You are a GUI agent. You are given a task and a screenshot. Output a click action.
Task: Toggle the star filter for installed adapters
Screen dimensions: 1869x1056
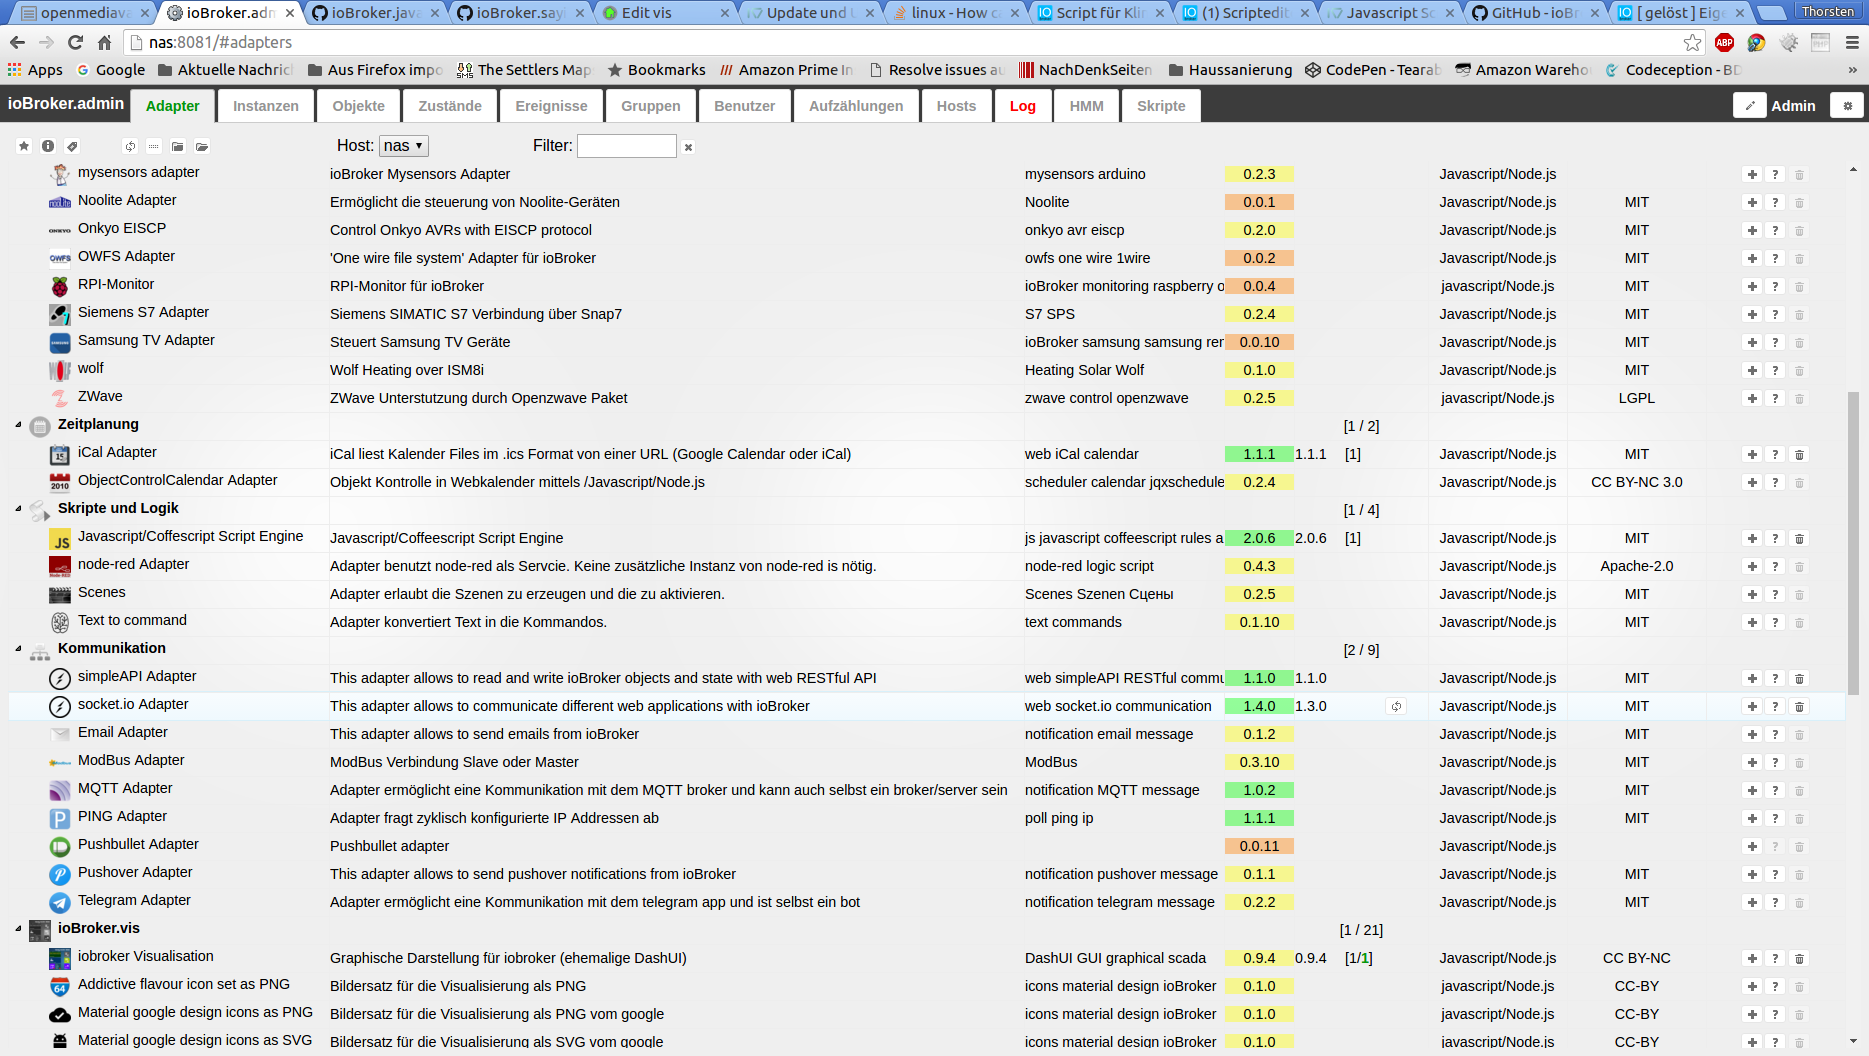(x=24, y=146)
